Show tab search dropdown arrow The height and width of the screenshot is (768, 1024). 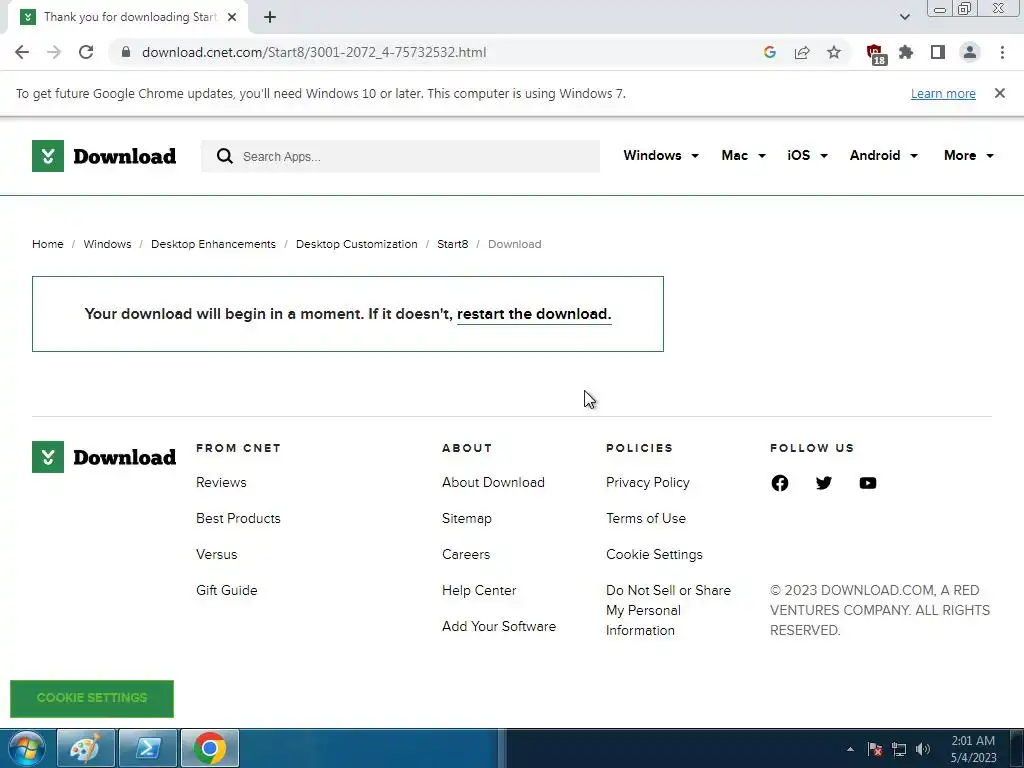point(904,17)
